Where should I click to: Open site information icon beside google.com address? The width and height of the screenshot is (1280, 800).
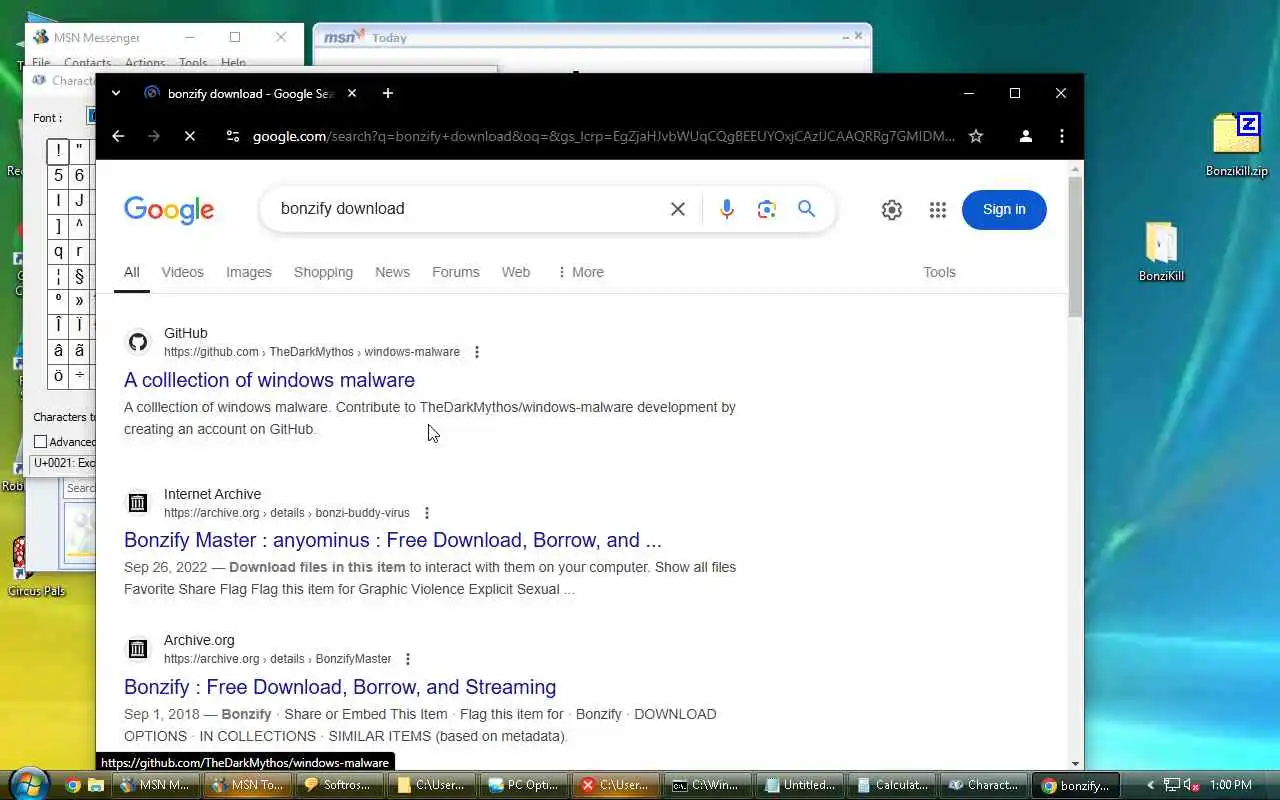(232, 136)
